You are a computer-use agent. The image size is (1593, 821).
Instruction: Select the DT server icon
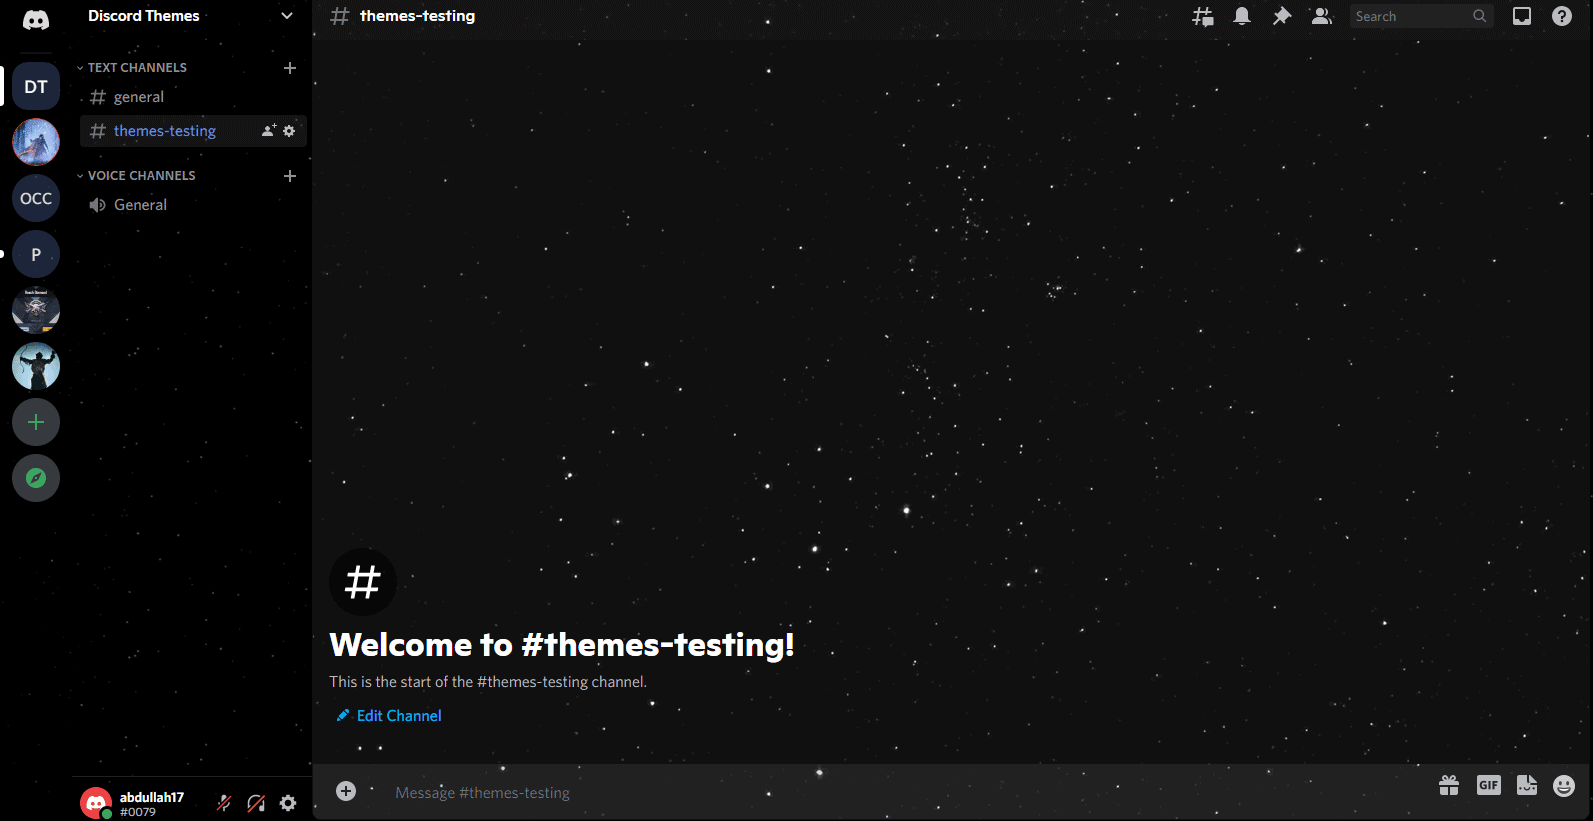36,86
